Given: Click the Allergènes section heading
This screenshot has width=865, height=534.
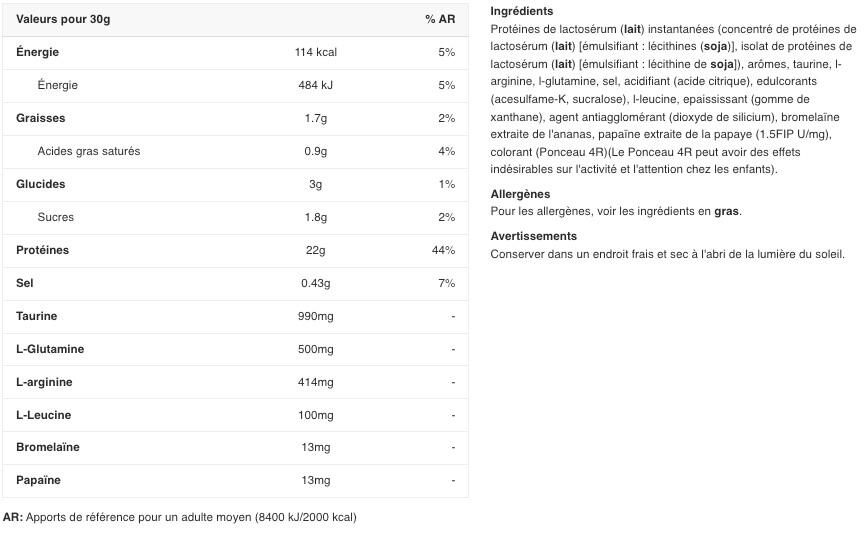Looking at the screenshot, I should pos(520,194).
